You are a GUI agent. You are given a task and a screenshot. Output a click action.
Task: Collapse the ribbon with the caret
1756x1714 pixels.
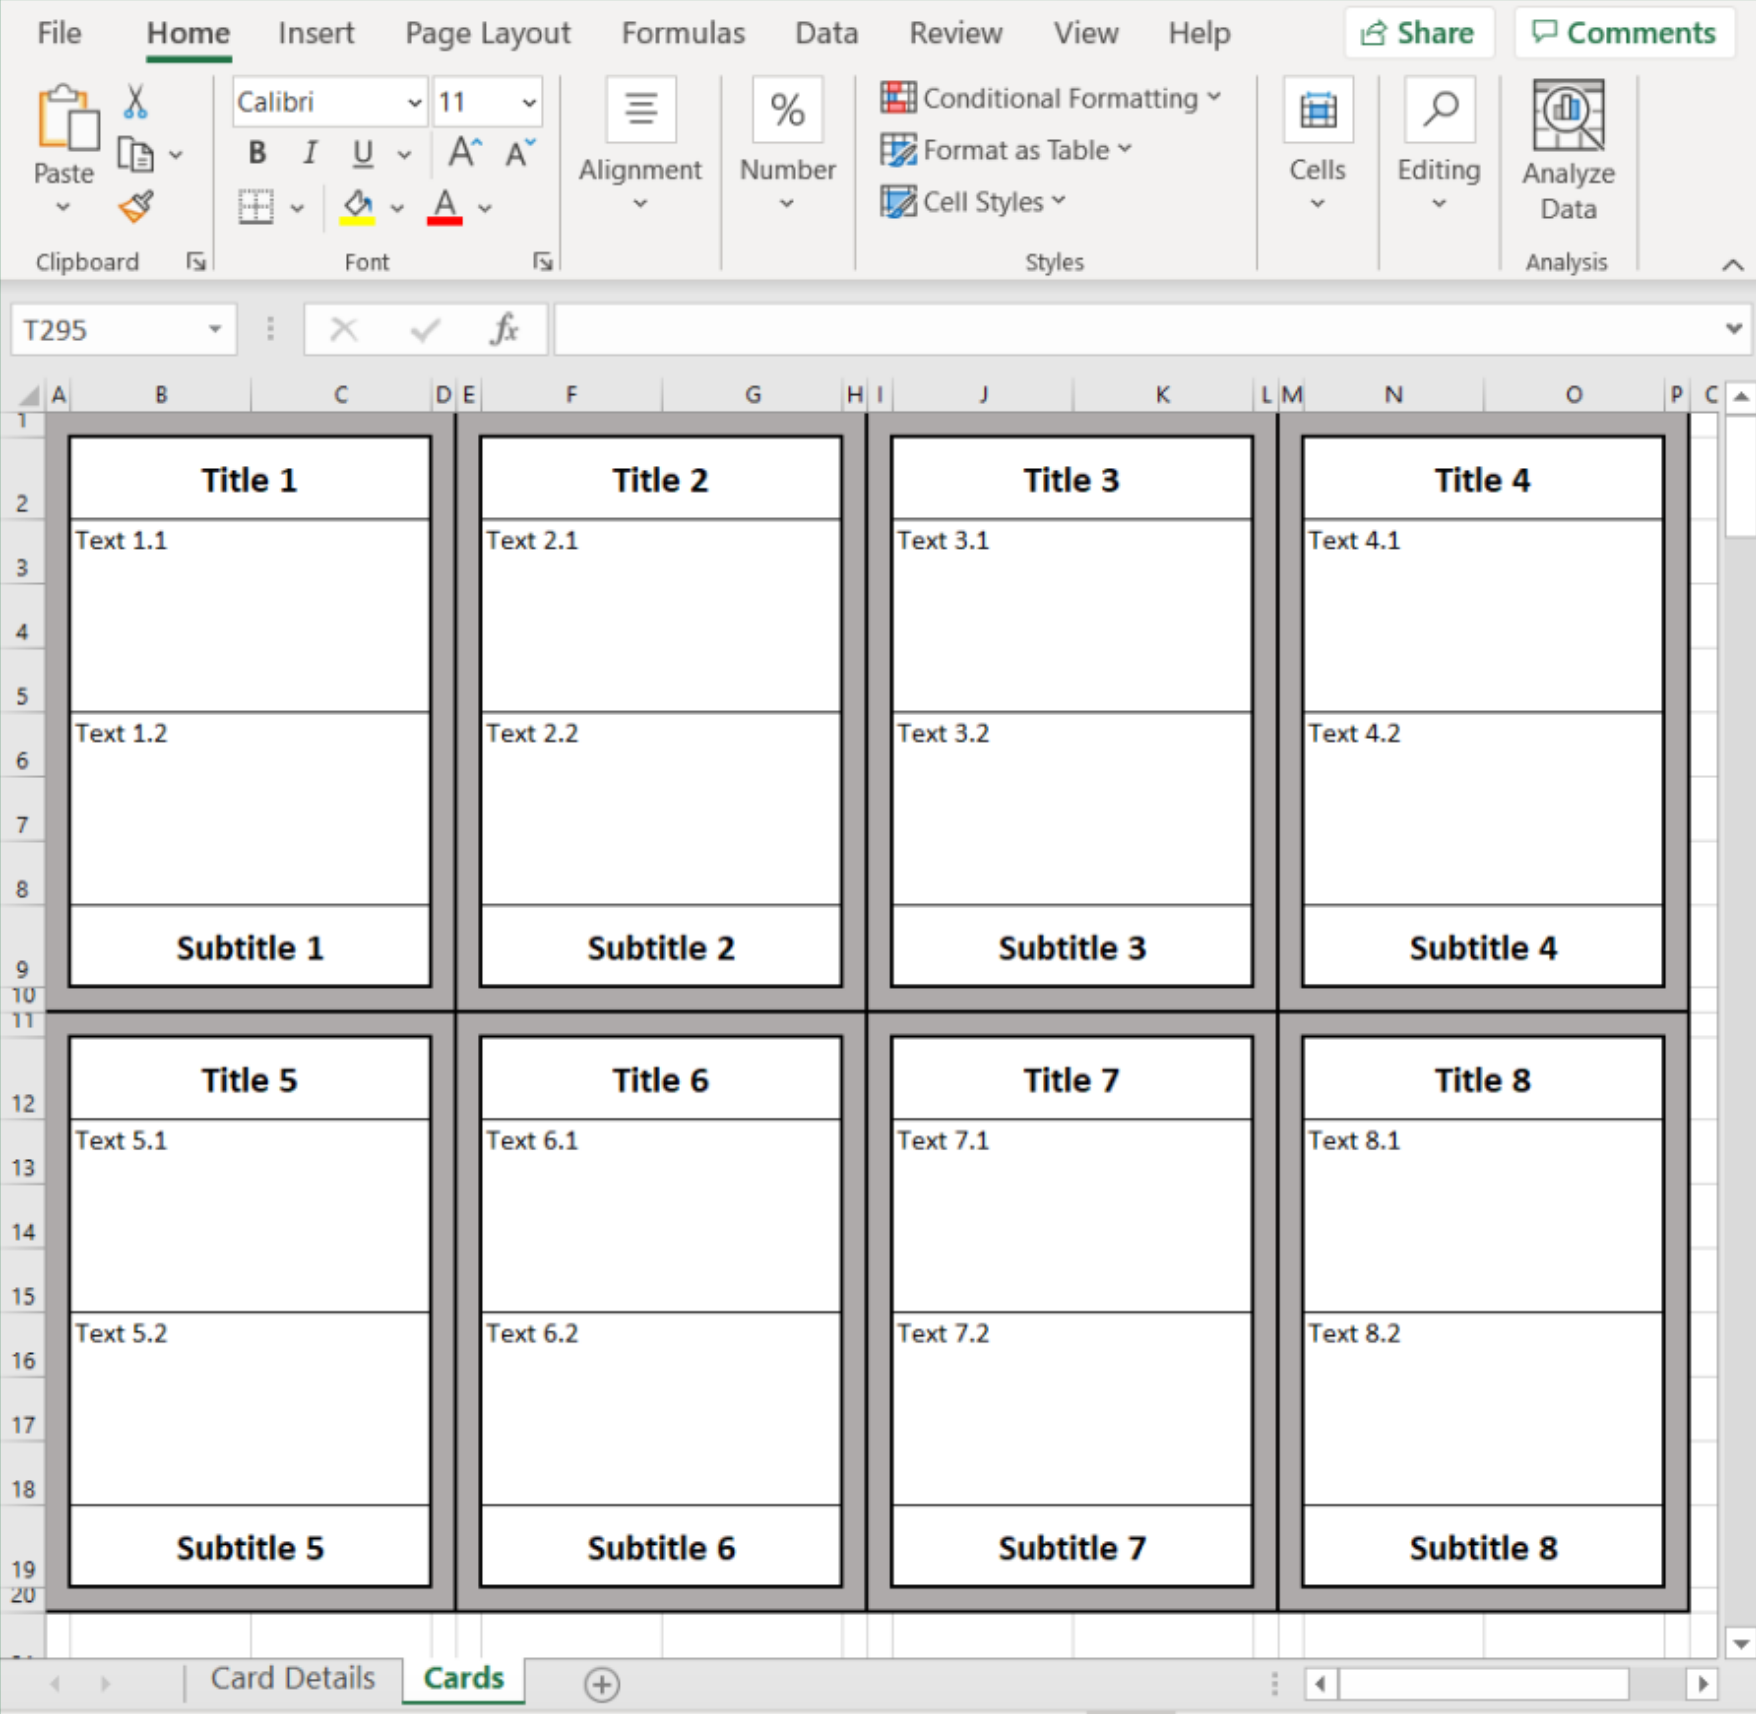[1733, 265]
